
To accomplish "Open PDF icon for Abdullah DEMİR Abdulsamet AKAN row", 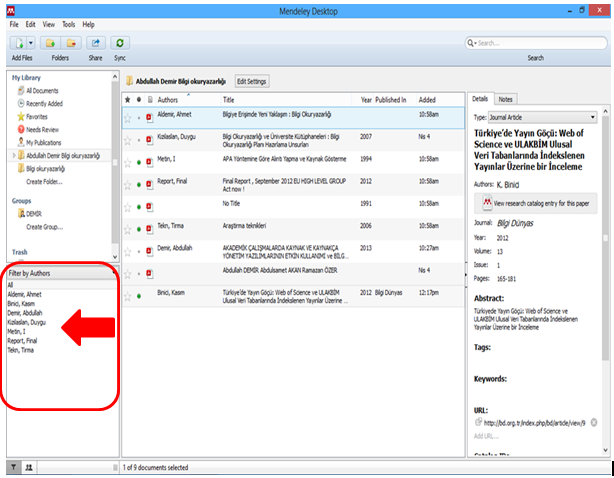I will (150, 274).
